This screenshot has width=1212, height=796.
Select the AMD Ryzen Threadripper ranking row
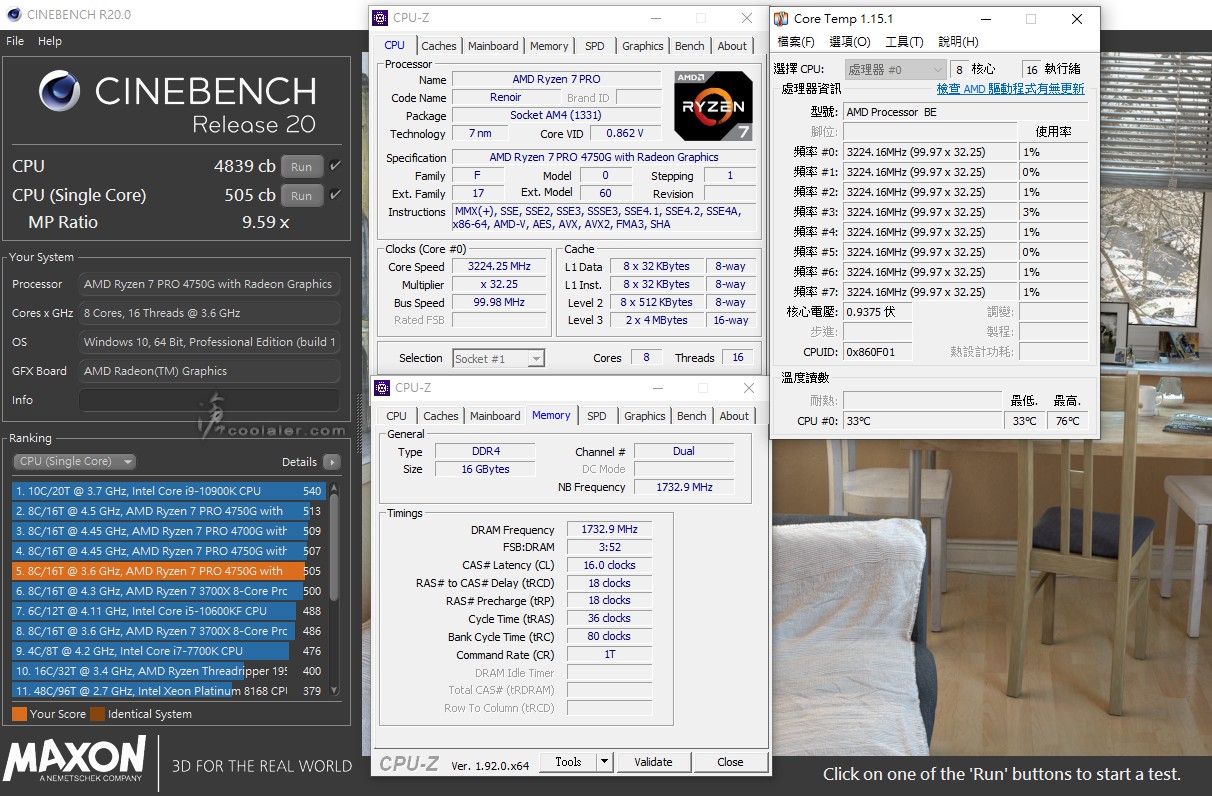coord(169,671)
